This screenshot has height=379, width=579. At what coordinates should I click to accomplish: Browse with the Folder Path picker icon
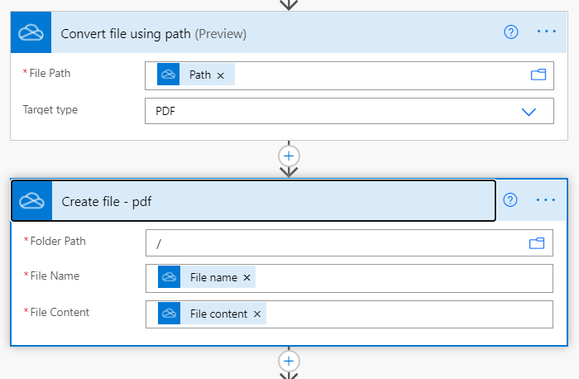(537, 243)
